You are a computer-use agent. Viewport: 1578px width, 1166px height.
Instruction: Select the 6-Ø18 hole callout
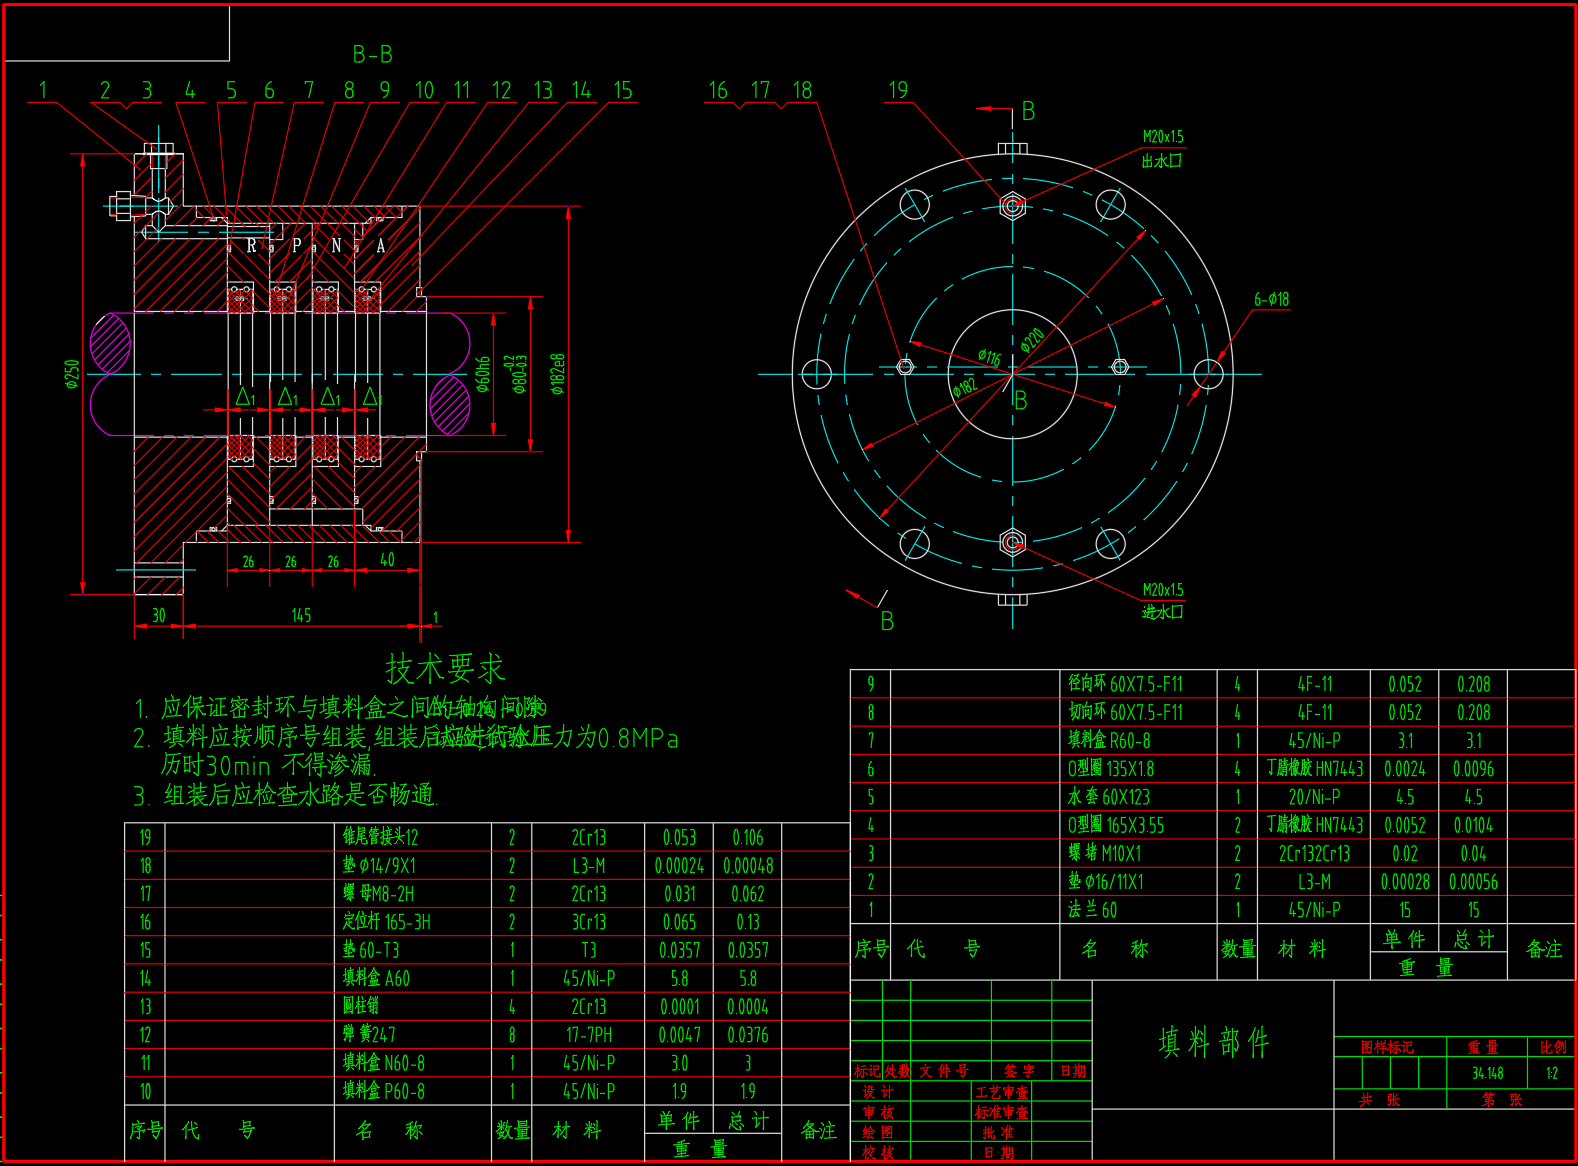pyautogui.click(x=1271, y=299)
